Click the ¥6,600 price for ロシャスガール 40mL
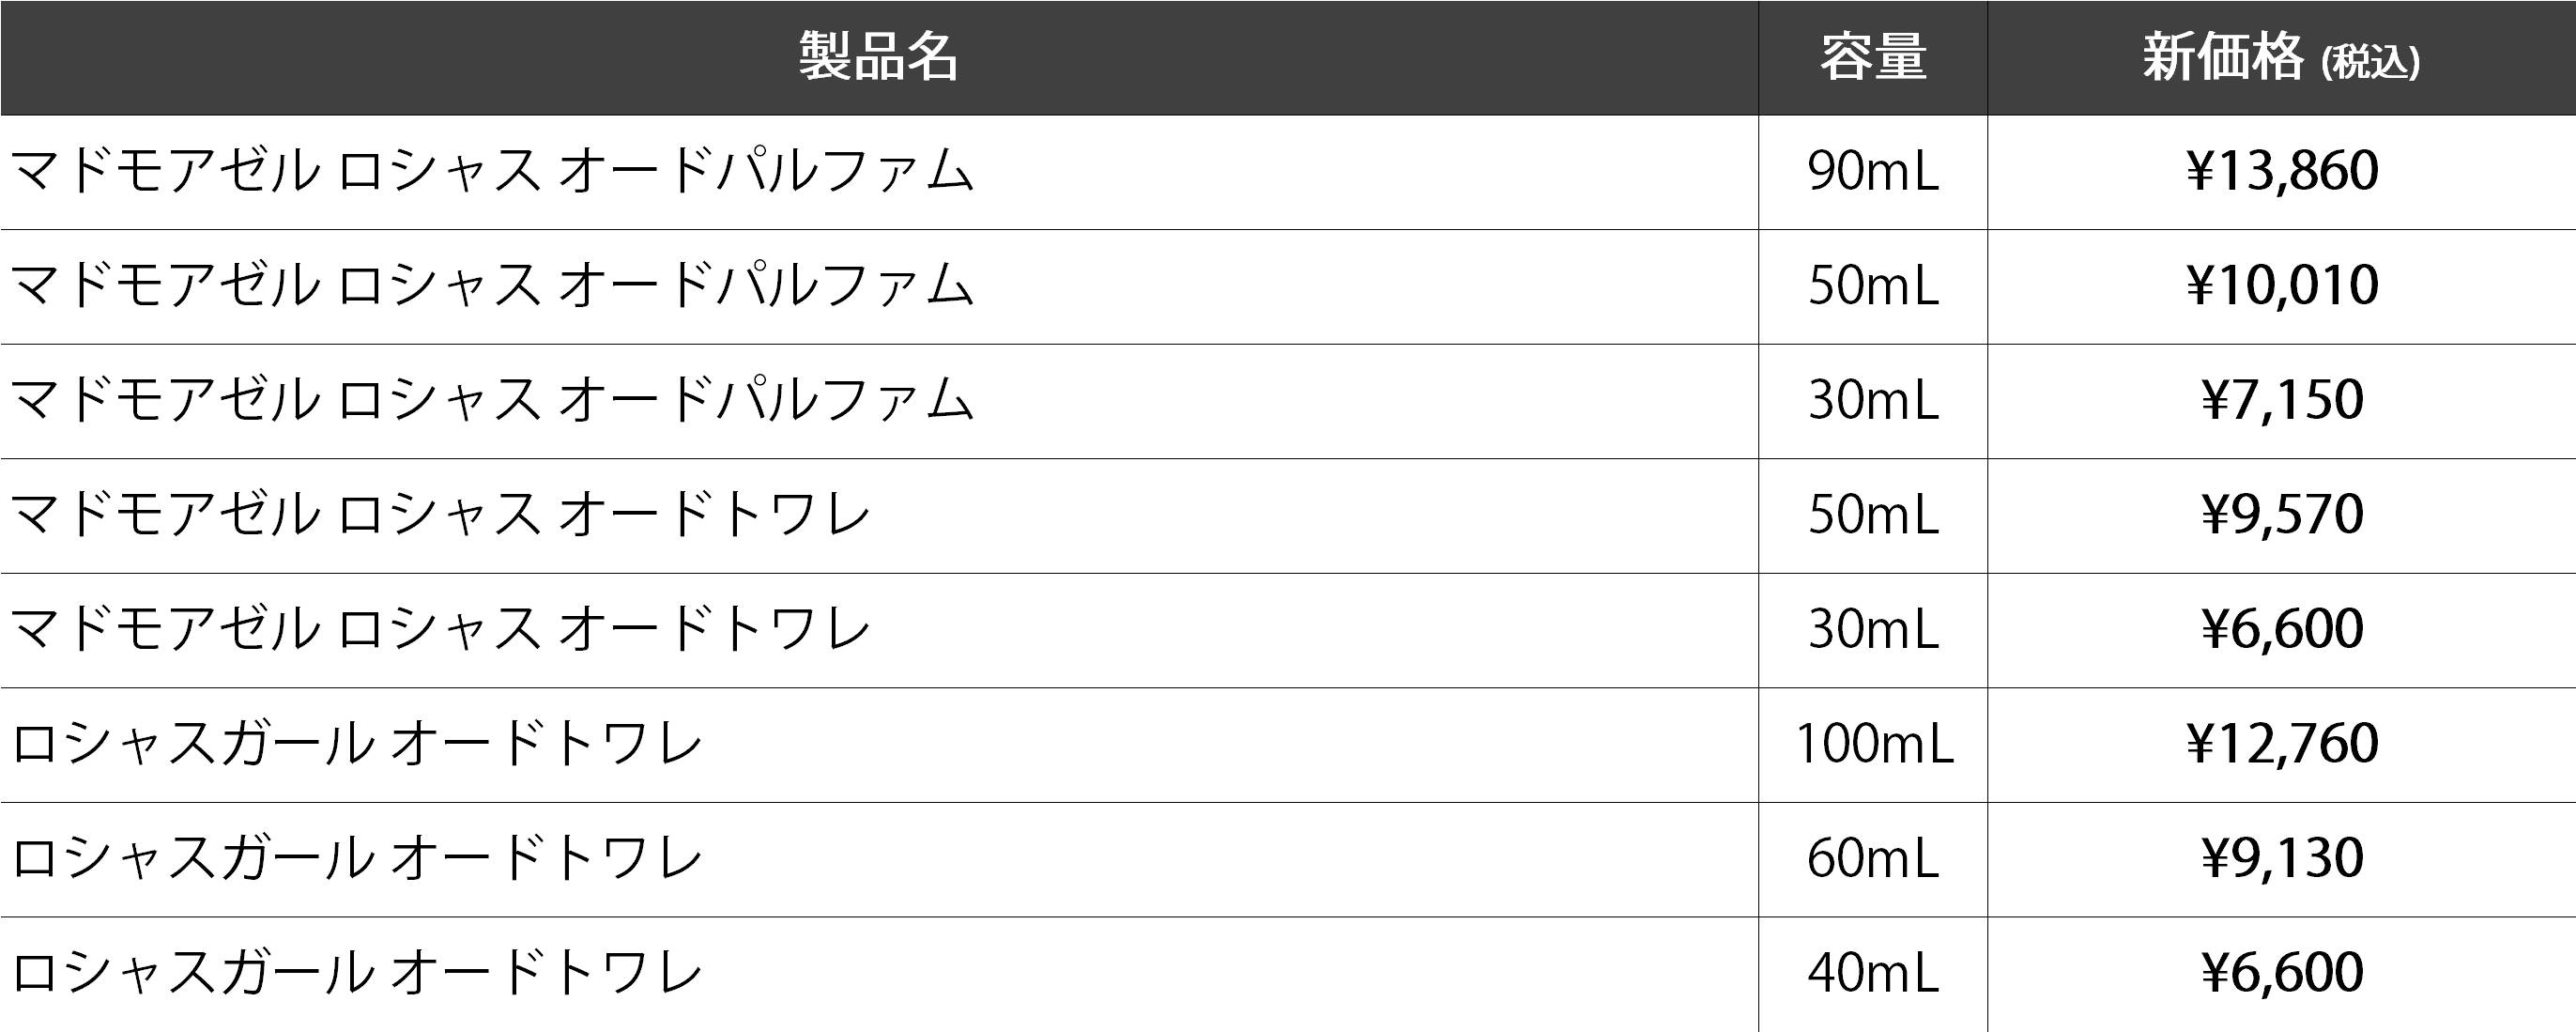This screenshot has height=1032, width=2576. (x=2281, y=973)
